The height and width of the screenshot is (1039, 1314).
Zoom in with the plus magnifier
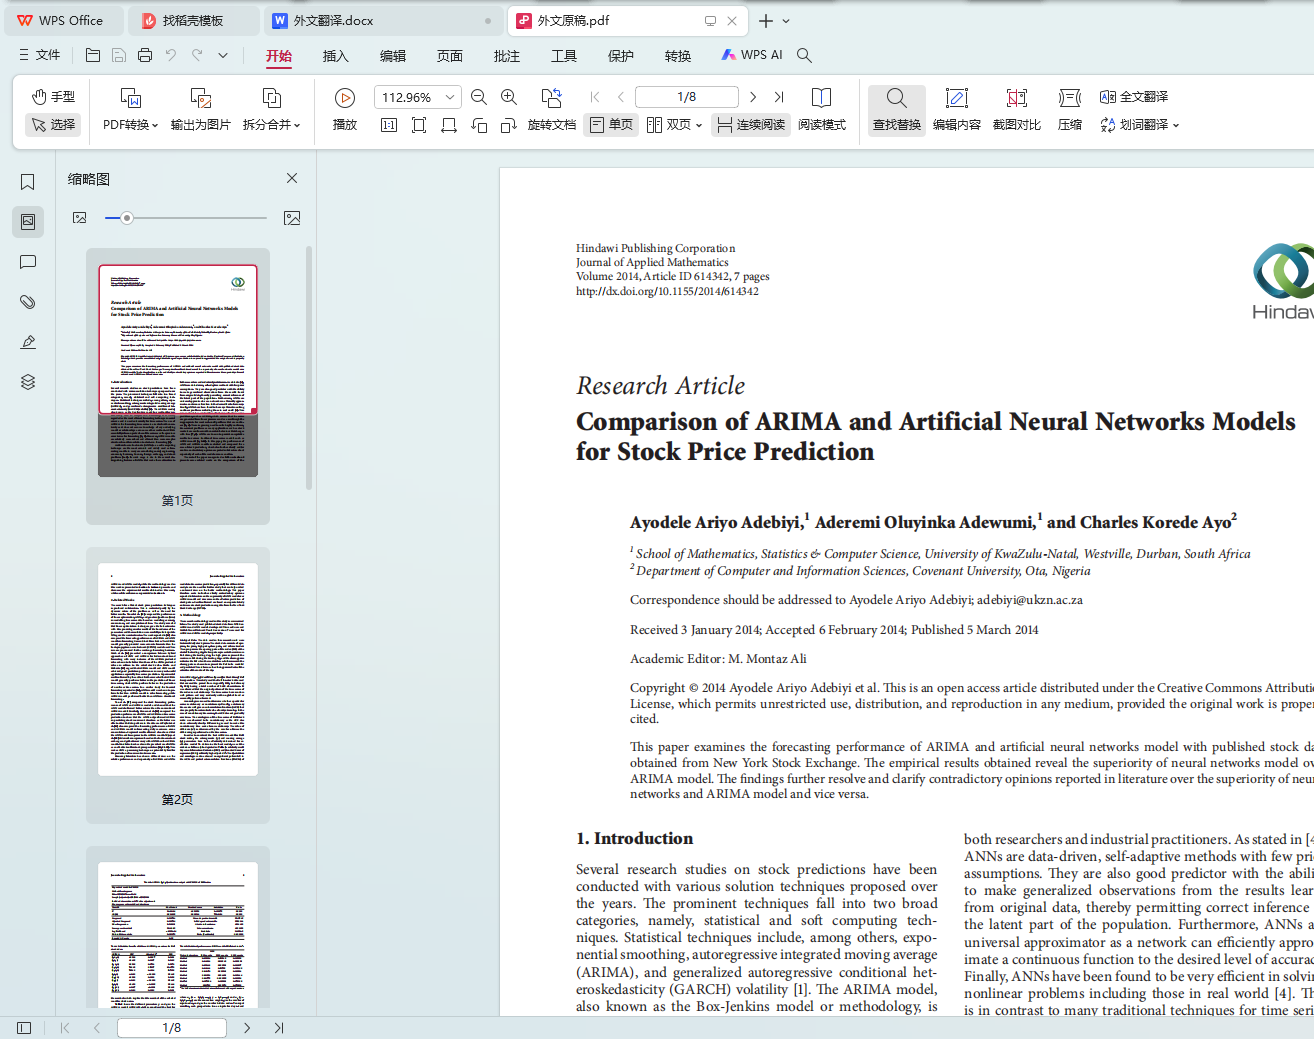tap(509, 97)
